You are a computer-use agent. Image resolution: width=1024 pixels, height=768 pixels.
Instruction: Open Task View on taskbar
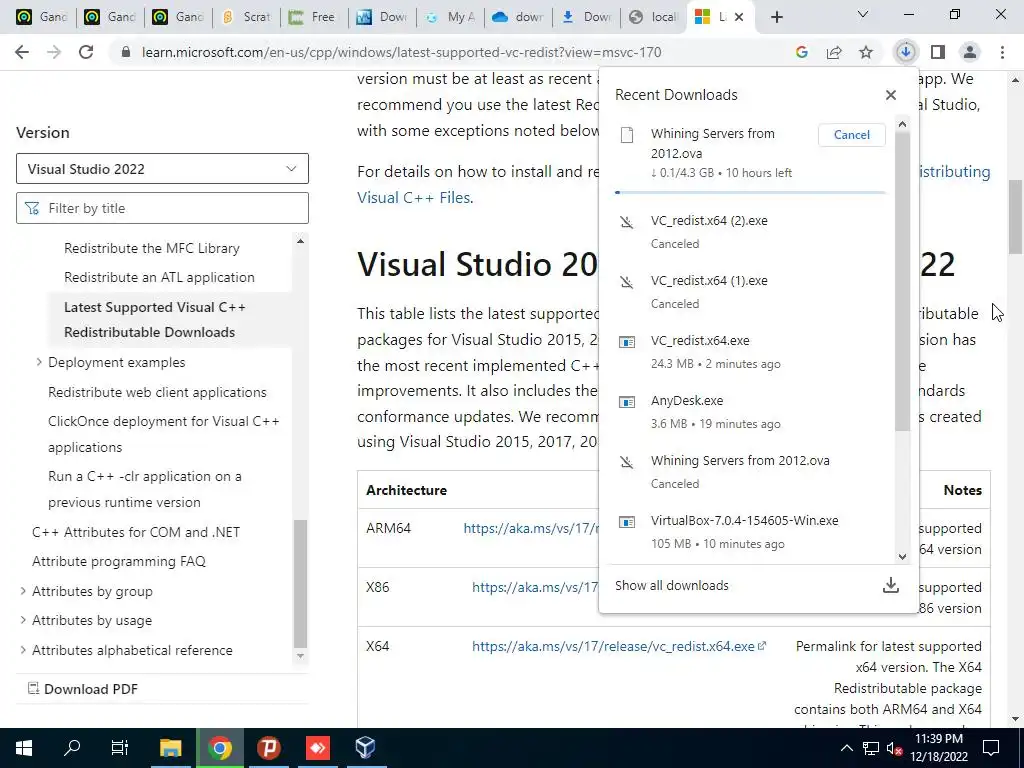[x=120, y=748]
